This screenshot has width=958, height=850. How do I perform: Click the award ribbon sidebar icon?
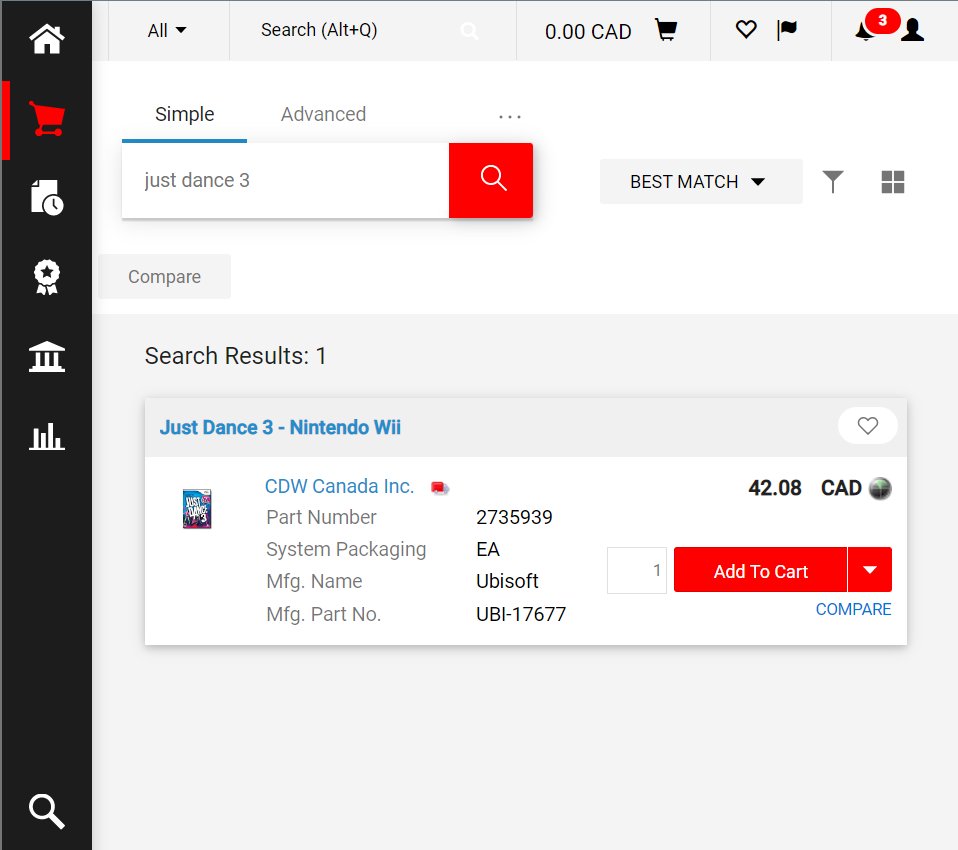46,277
